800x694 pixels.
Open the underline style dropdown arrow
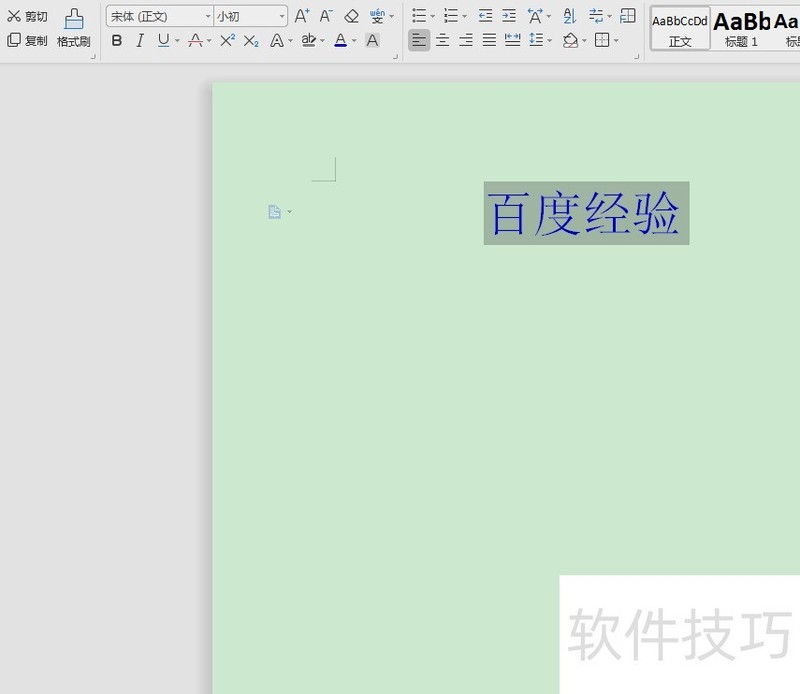pyautogui.click(x=177, y=41)
